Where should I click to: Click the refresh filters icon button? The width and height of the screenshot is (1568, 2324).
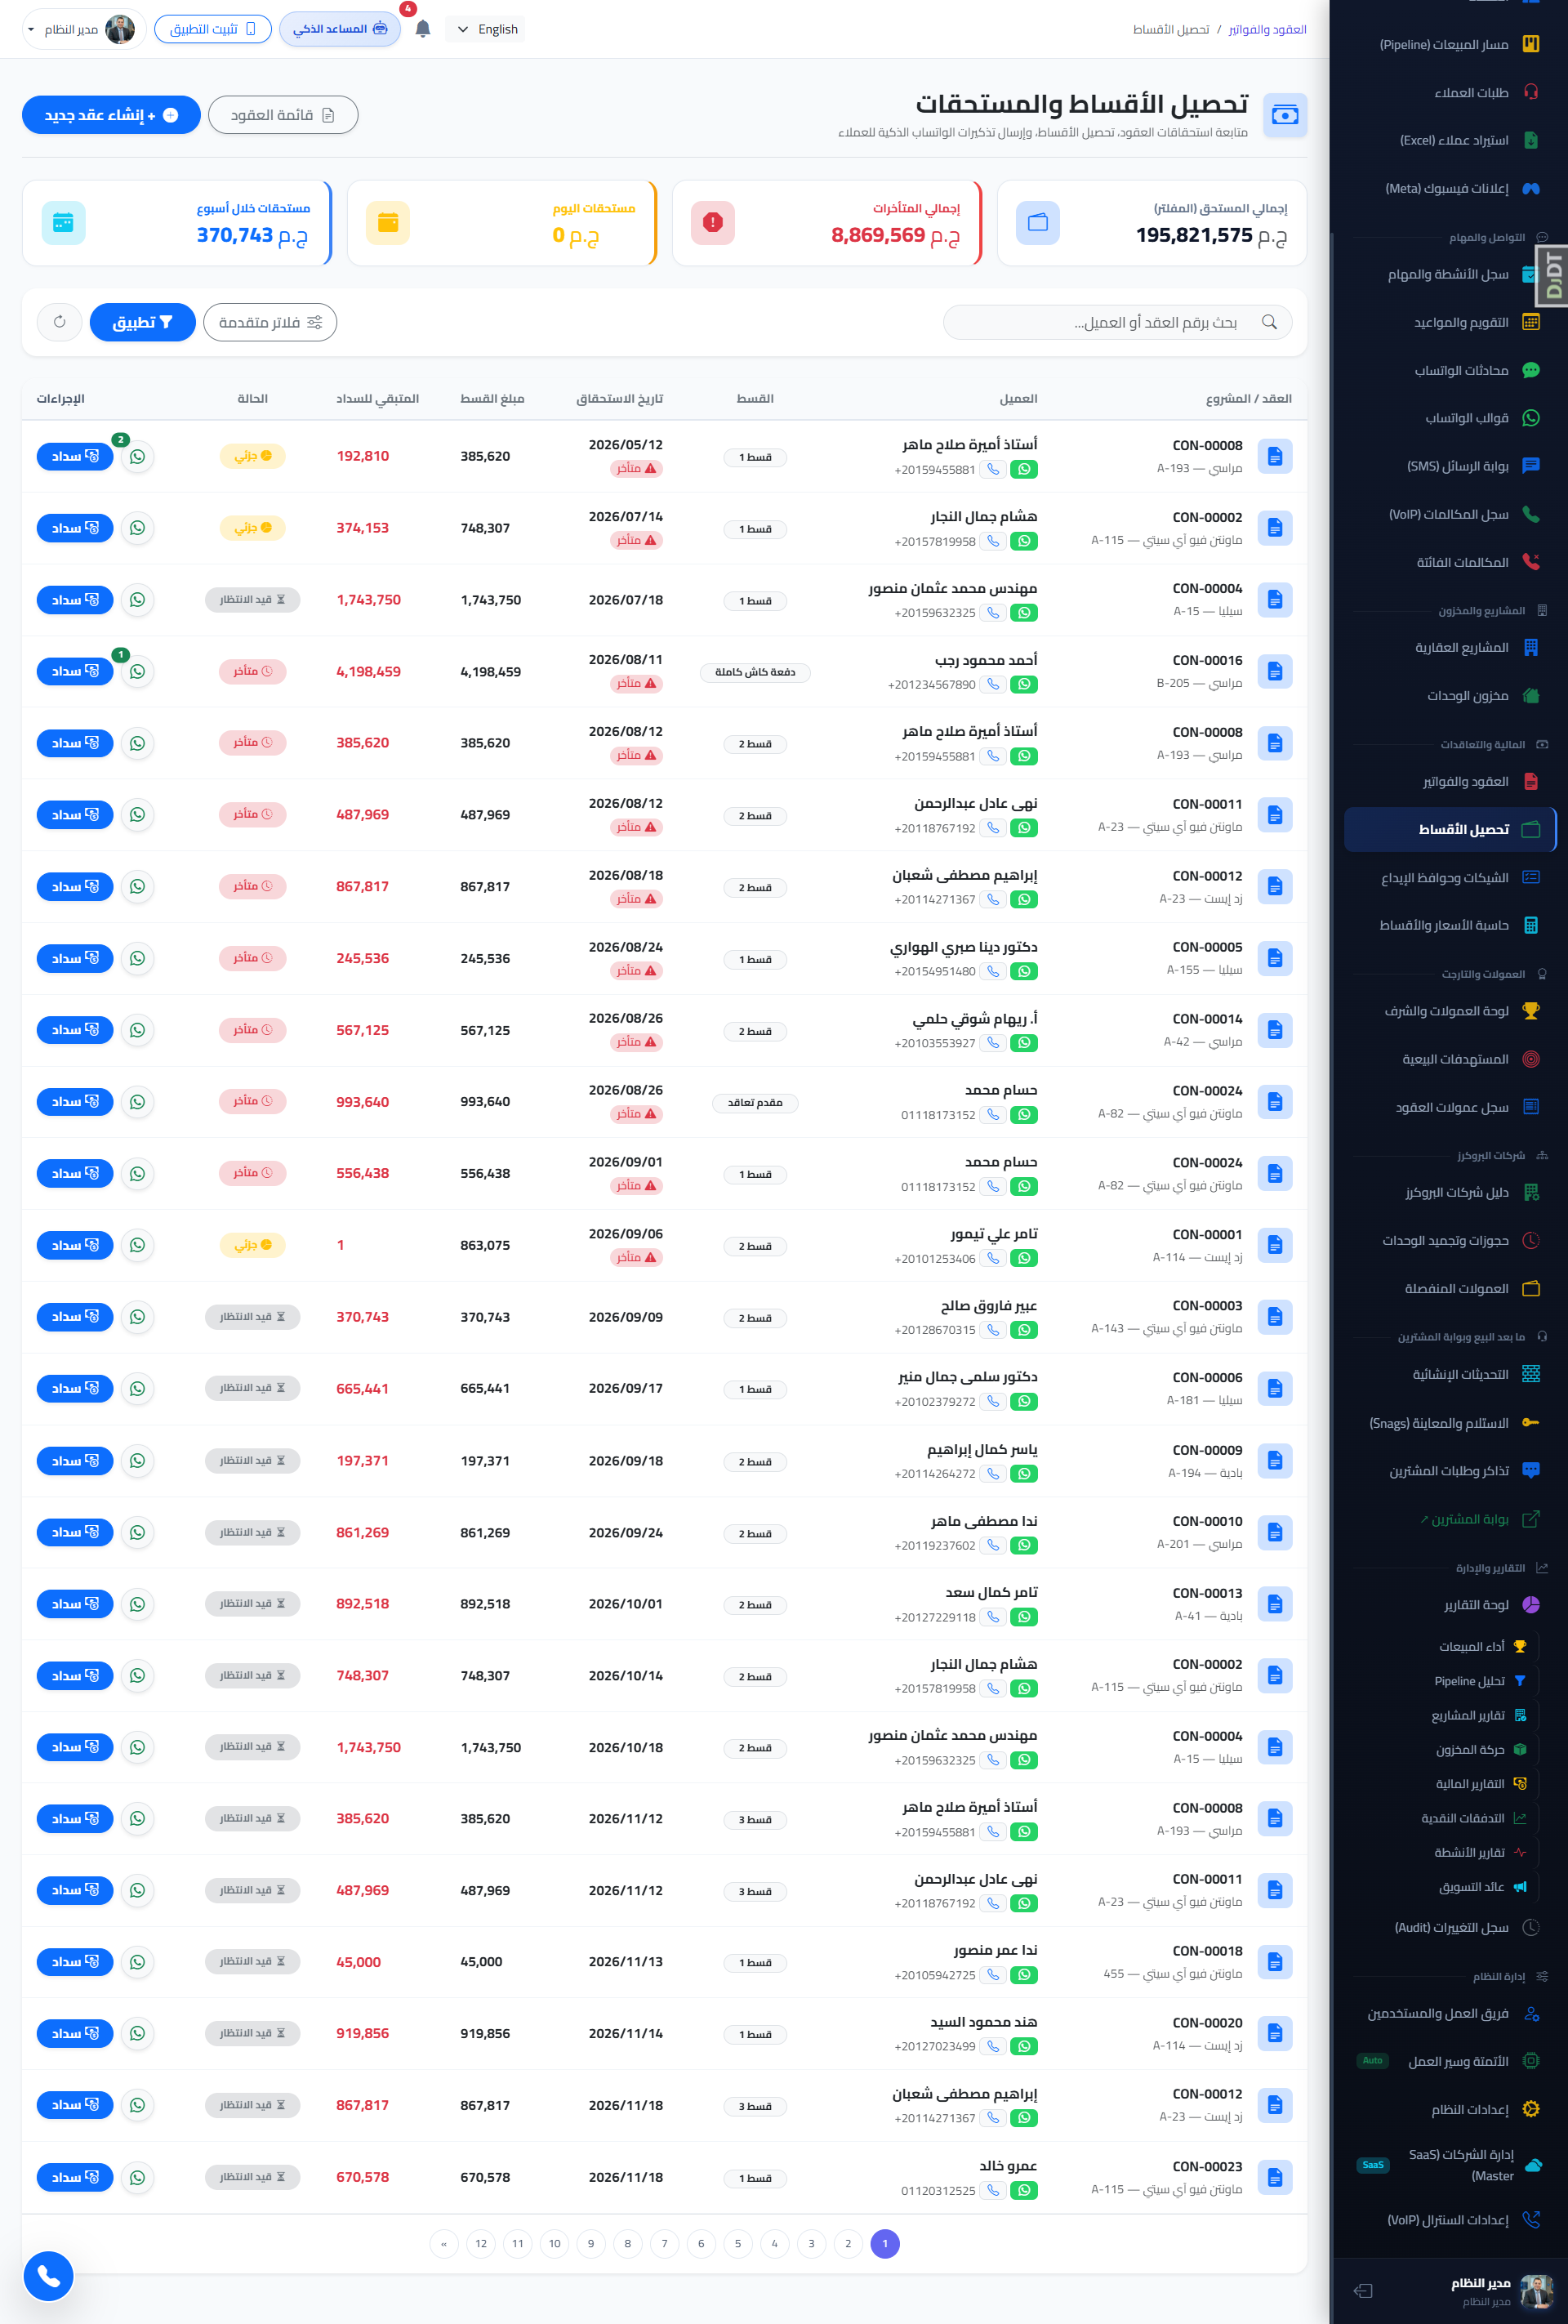[x=60, y=322]
